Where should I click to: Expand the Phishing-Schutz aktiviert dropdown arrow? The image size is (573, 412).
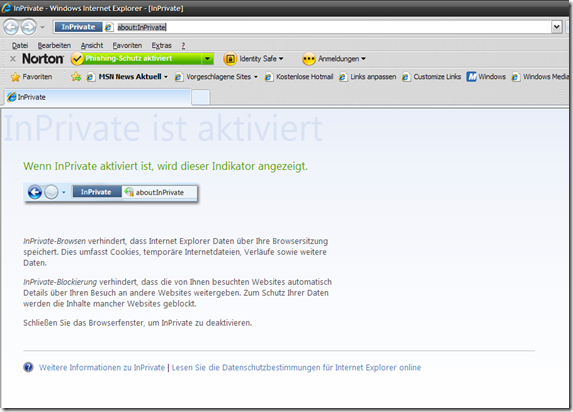208,58
